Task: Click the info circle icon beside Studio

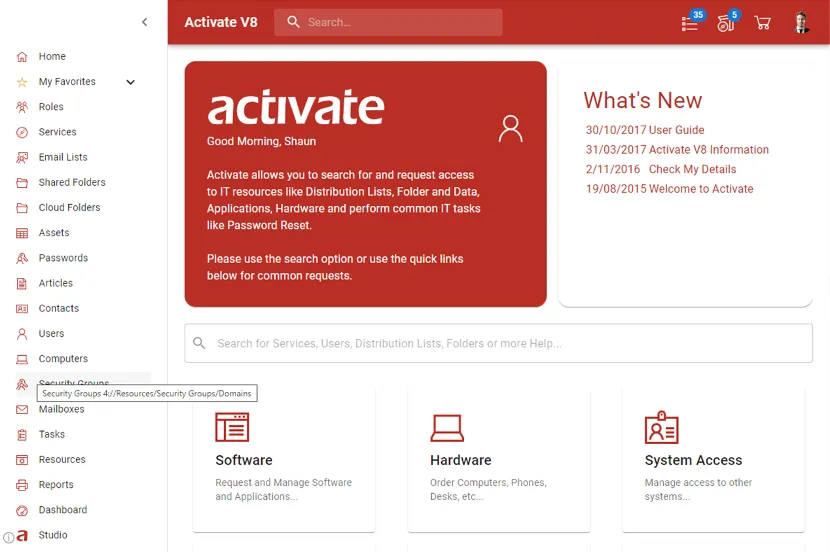Action: tap(8, 537)
